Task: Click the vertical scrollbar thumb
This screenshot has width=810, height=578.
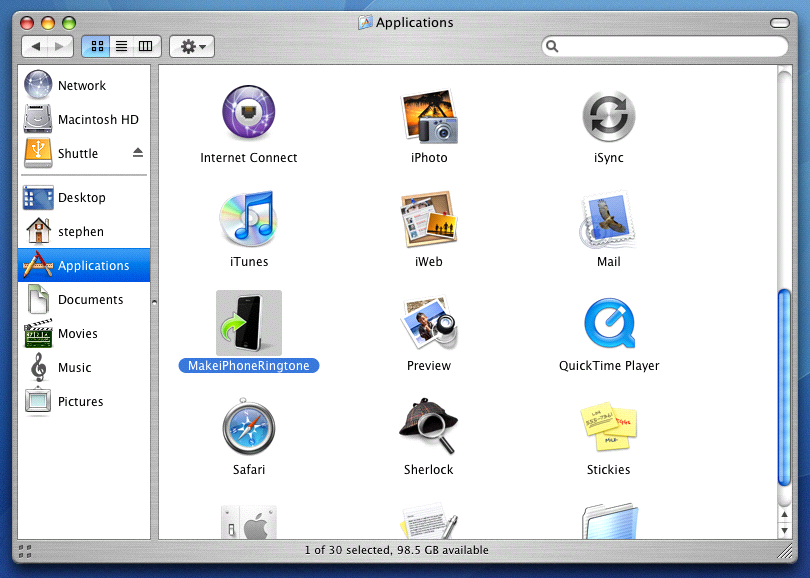Action: 784,387
